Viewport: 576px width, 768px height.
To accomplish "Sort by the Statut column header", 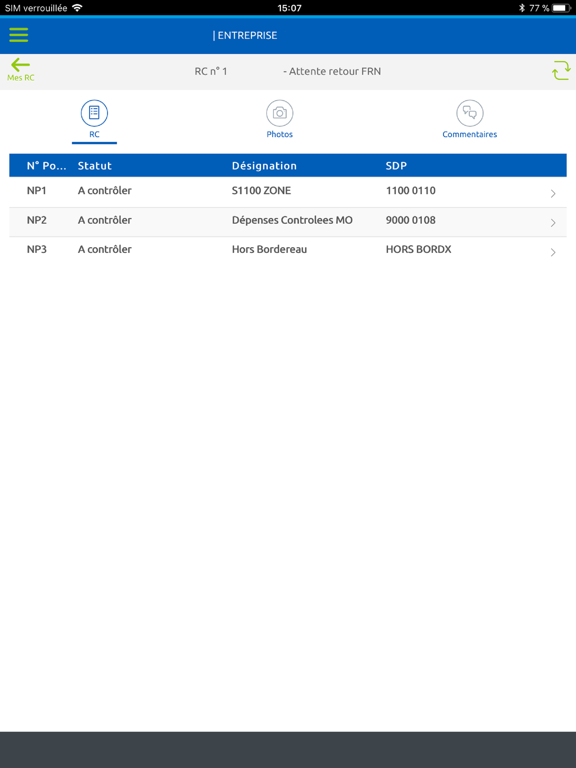I will click(x=95, y=166).
